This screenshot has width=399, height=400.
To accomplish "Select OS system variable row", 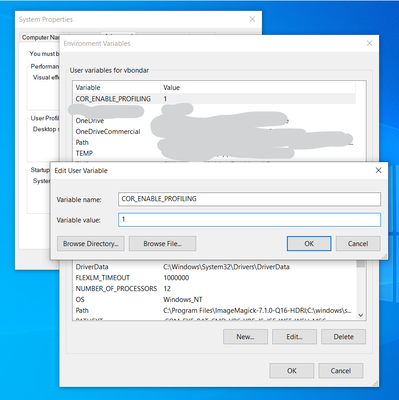I will [214, 299].
